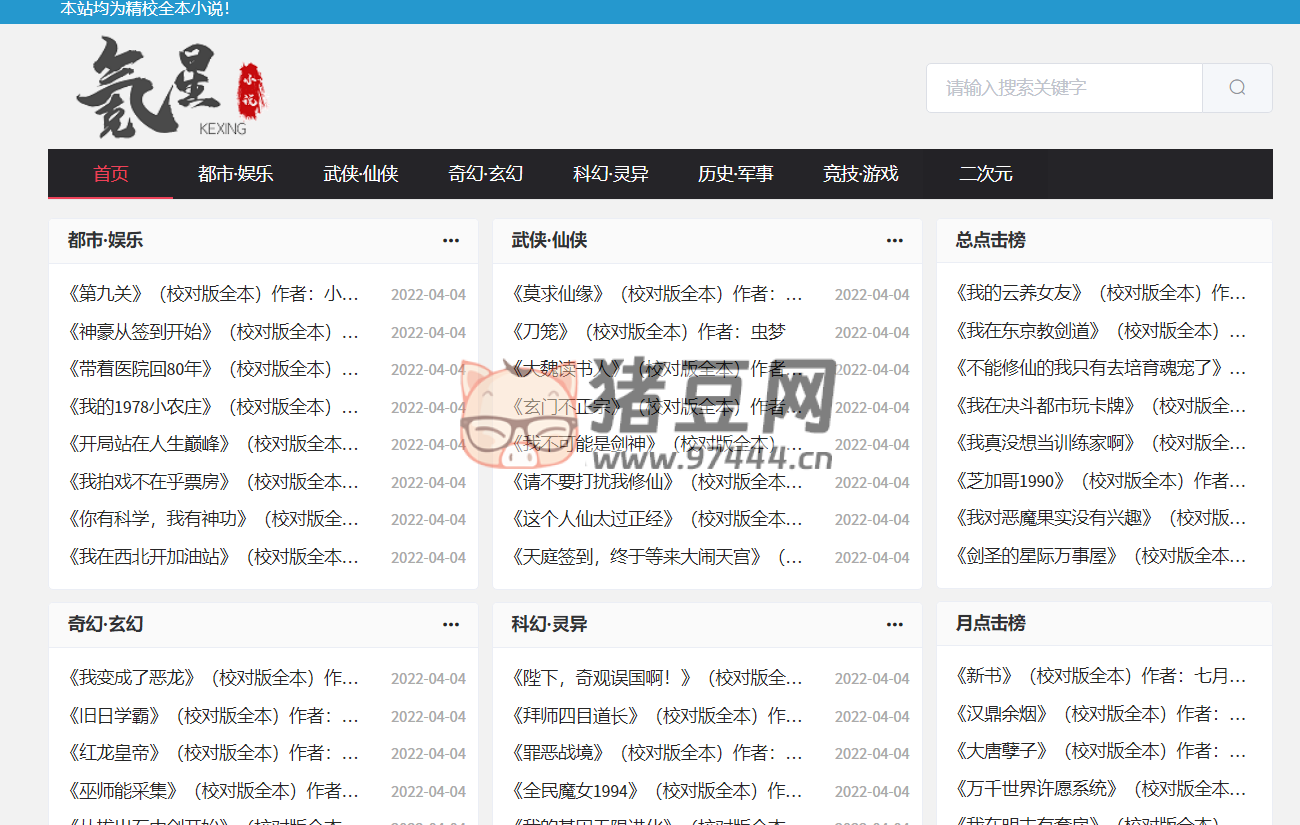Open the 历史·军事 category in navigation bar
Screen dimensions: 1300x825
click(x=736, y=173)
